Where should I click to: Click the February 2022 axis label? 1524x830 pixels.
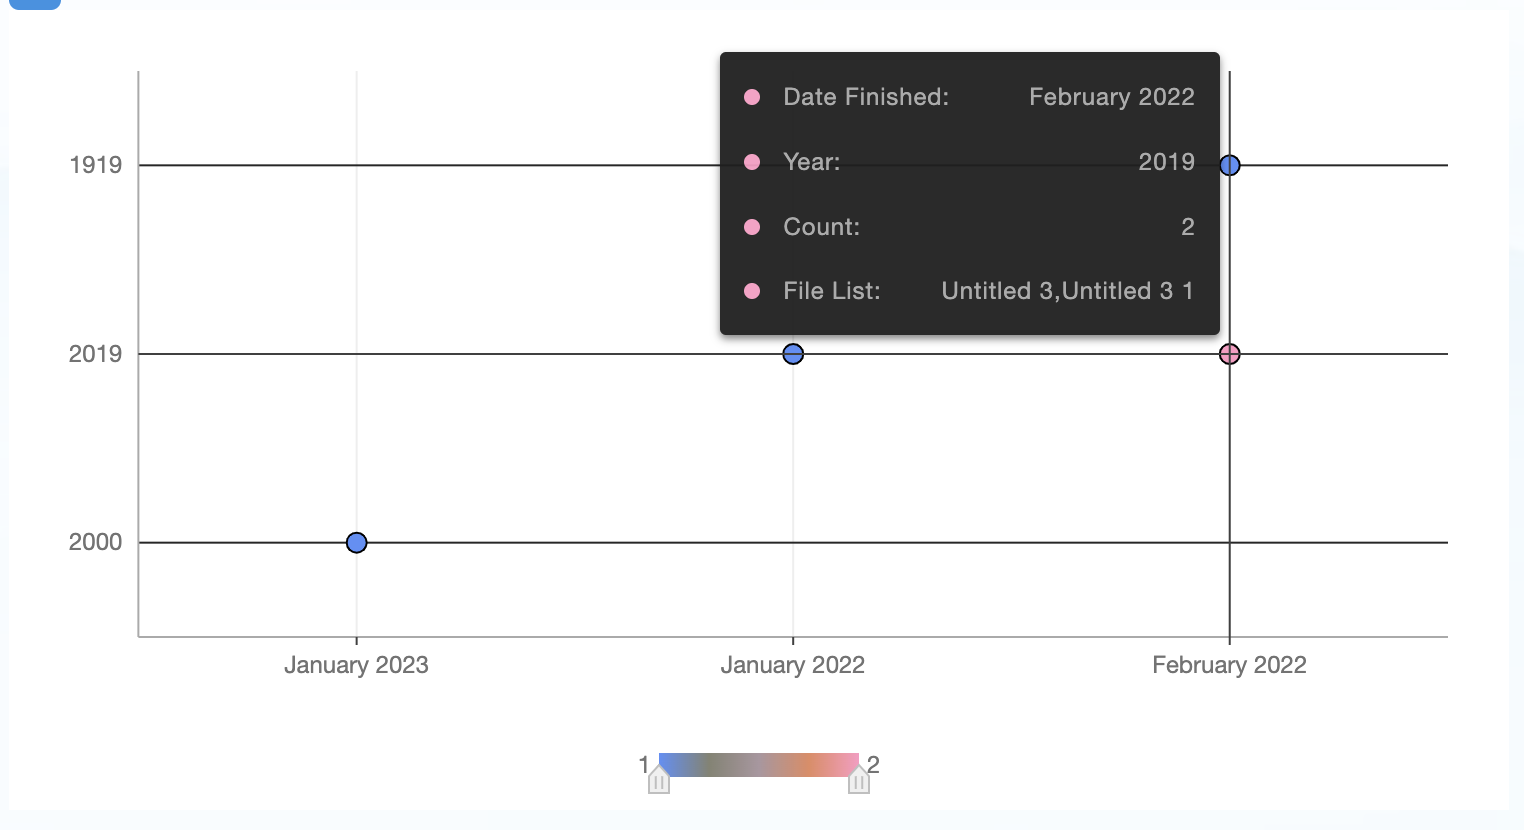coord(1229,664)
